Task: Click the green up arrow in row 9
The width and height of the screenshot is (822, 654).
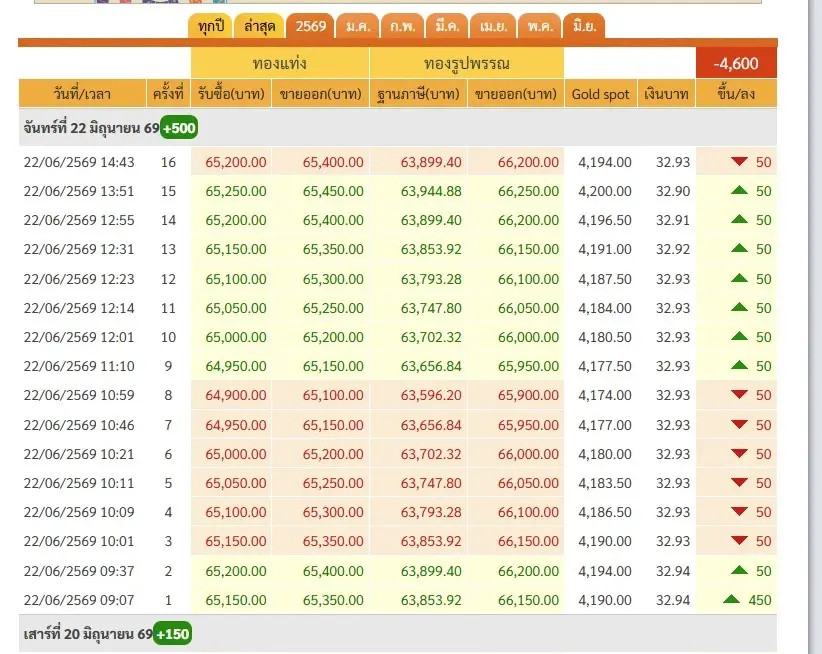Action: pyautogui.click(x=739, y=365)
